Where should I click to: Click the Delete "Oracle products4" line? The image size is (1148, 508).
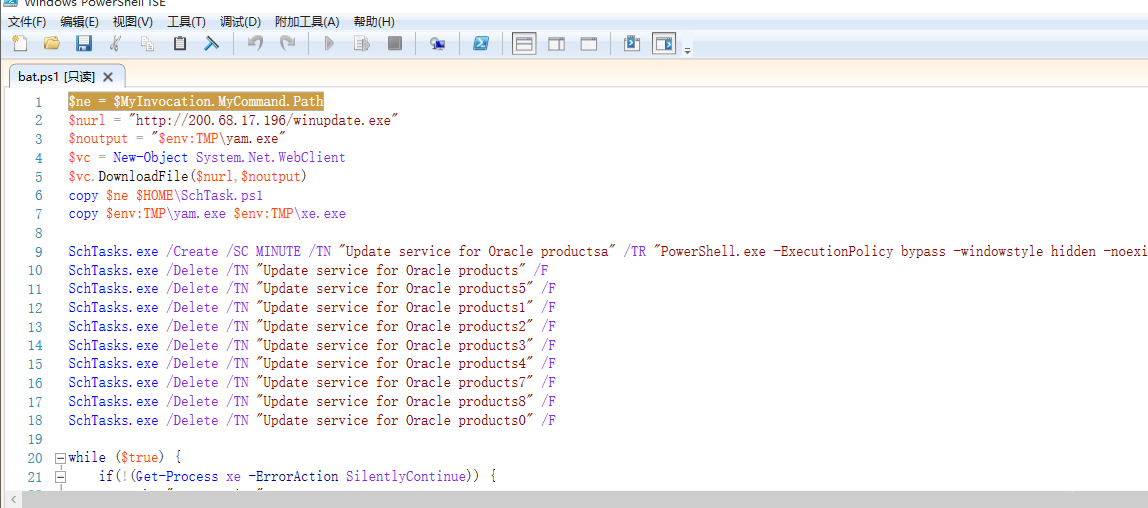coord(312,364)
